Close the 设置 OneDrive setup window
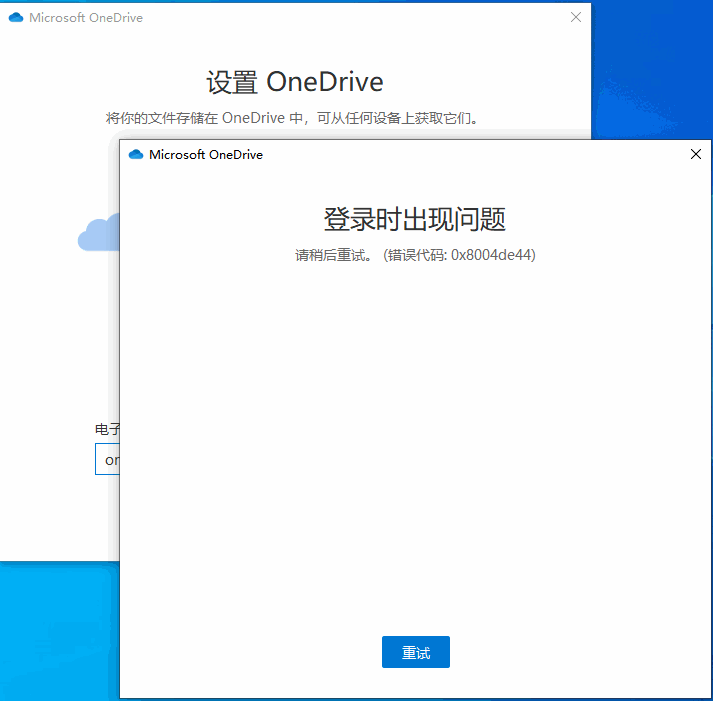Viewport: 713px width, 701px height. click(576, 17)
